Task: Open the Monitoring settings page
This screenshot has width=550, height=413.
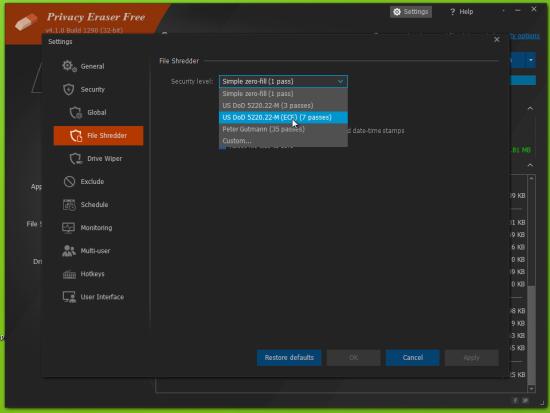Action: click(x=98, y=228)
